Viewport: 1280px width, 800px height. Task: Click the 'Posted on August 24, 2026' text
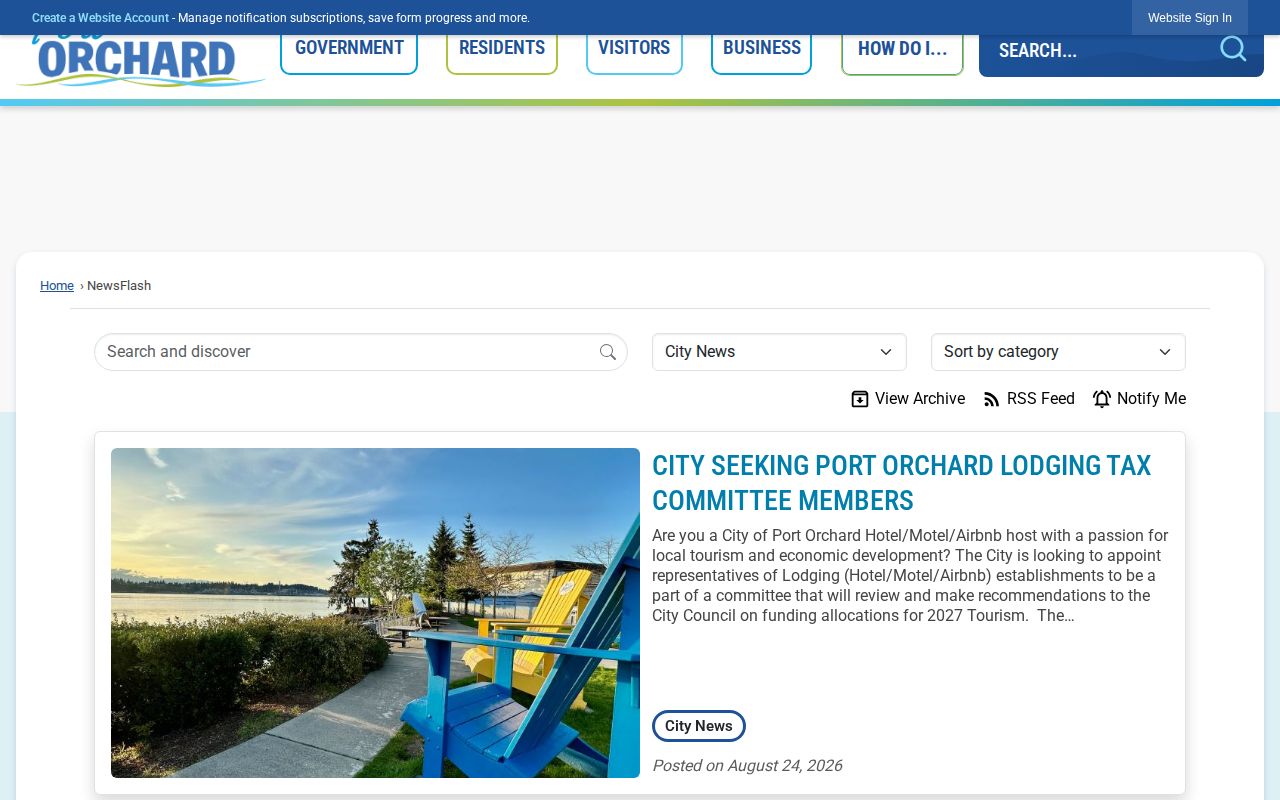(x=747, y=766)
